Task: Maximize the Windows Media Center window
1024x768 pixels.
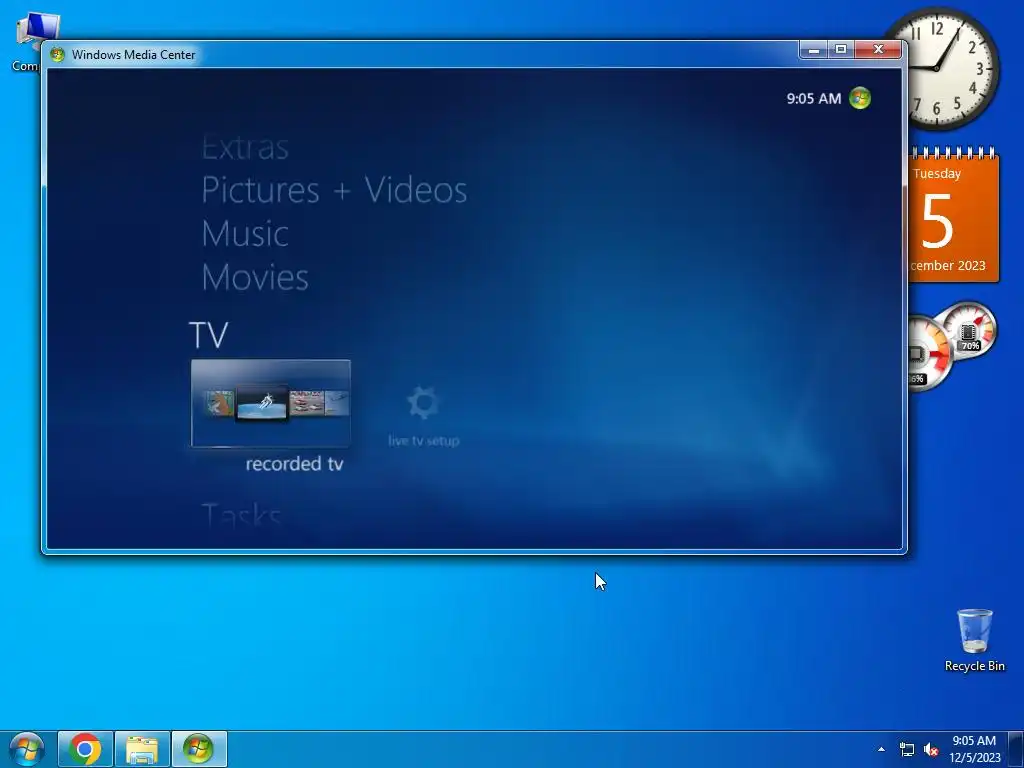Action: [841, 50]
